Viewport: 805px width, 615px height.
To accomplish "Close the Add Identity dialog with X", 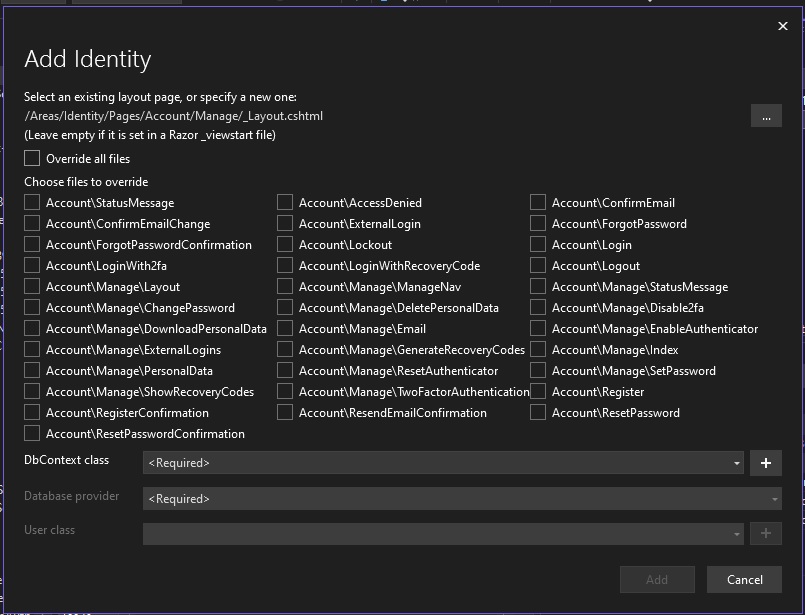I will [x=782, y=26].
